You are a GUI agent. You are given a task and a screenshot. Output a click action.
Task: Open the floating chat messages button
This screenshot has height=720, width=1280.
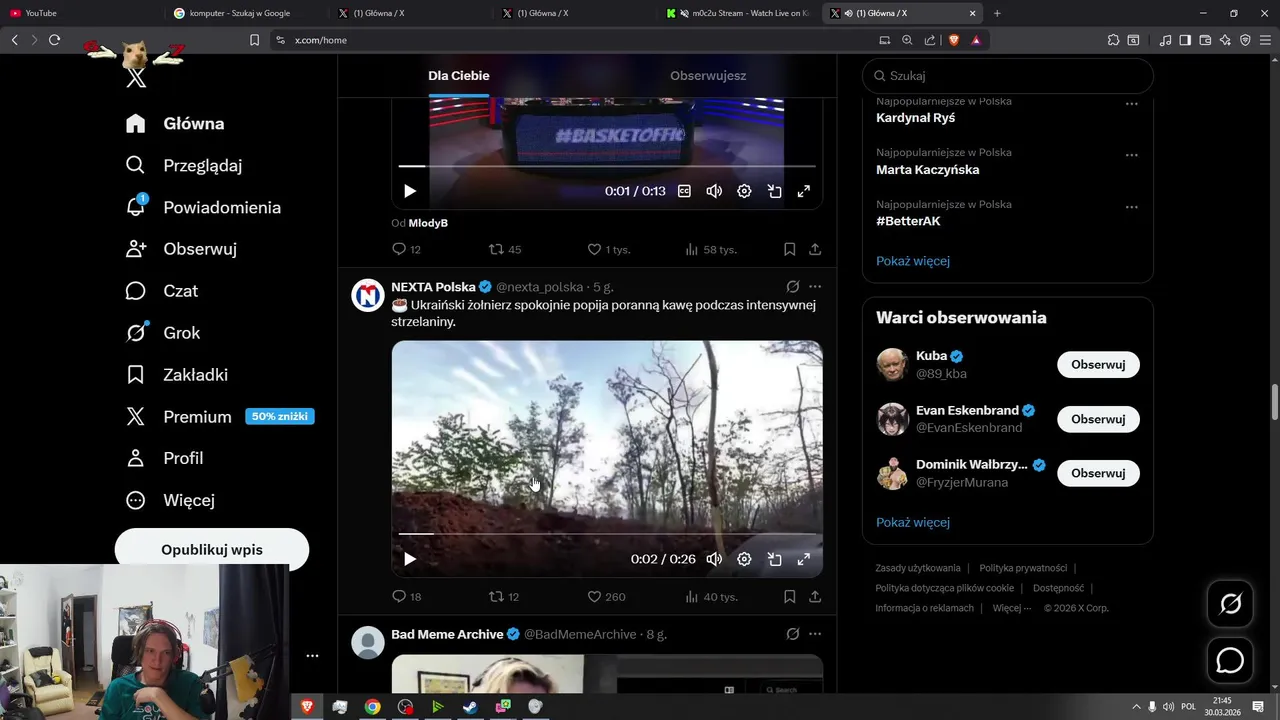tap(1230, 661)
